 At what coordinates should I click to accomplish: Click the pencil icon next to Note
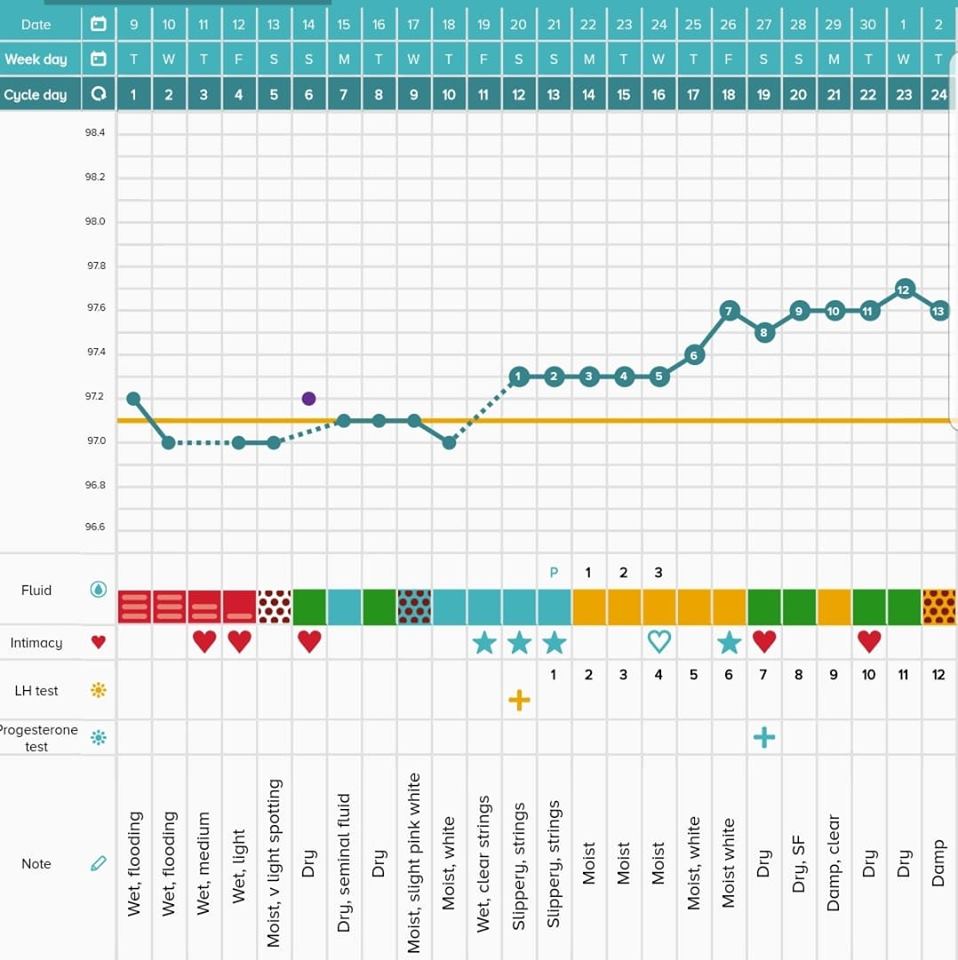[x=98, y=863]
